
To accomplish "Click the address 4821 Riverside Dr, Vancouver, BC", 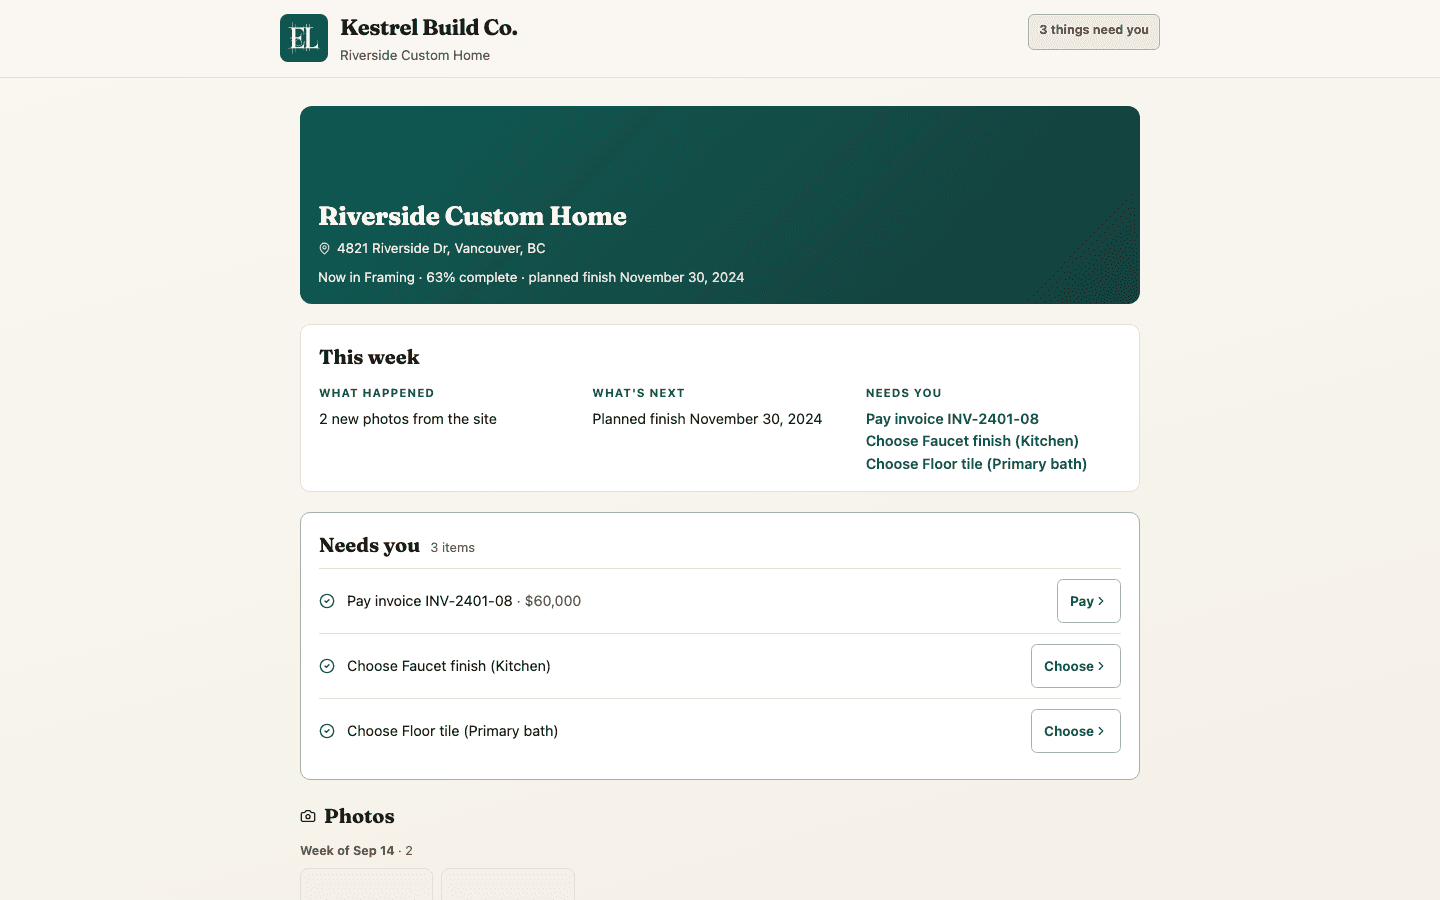I will pos(441,248).
